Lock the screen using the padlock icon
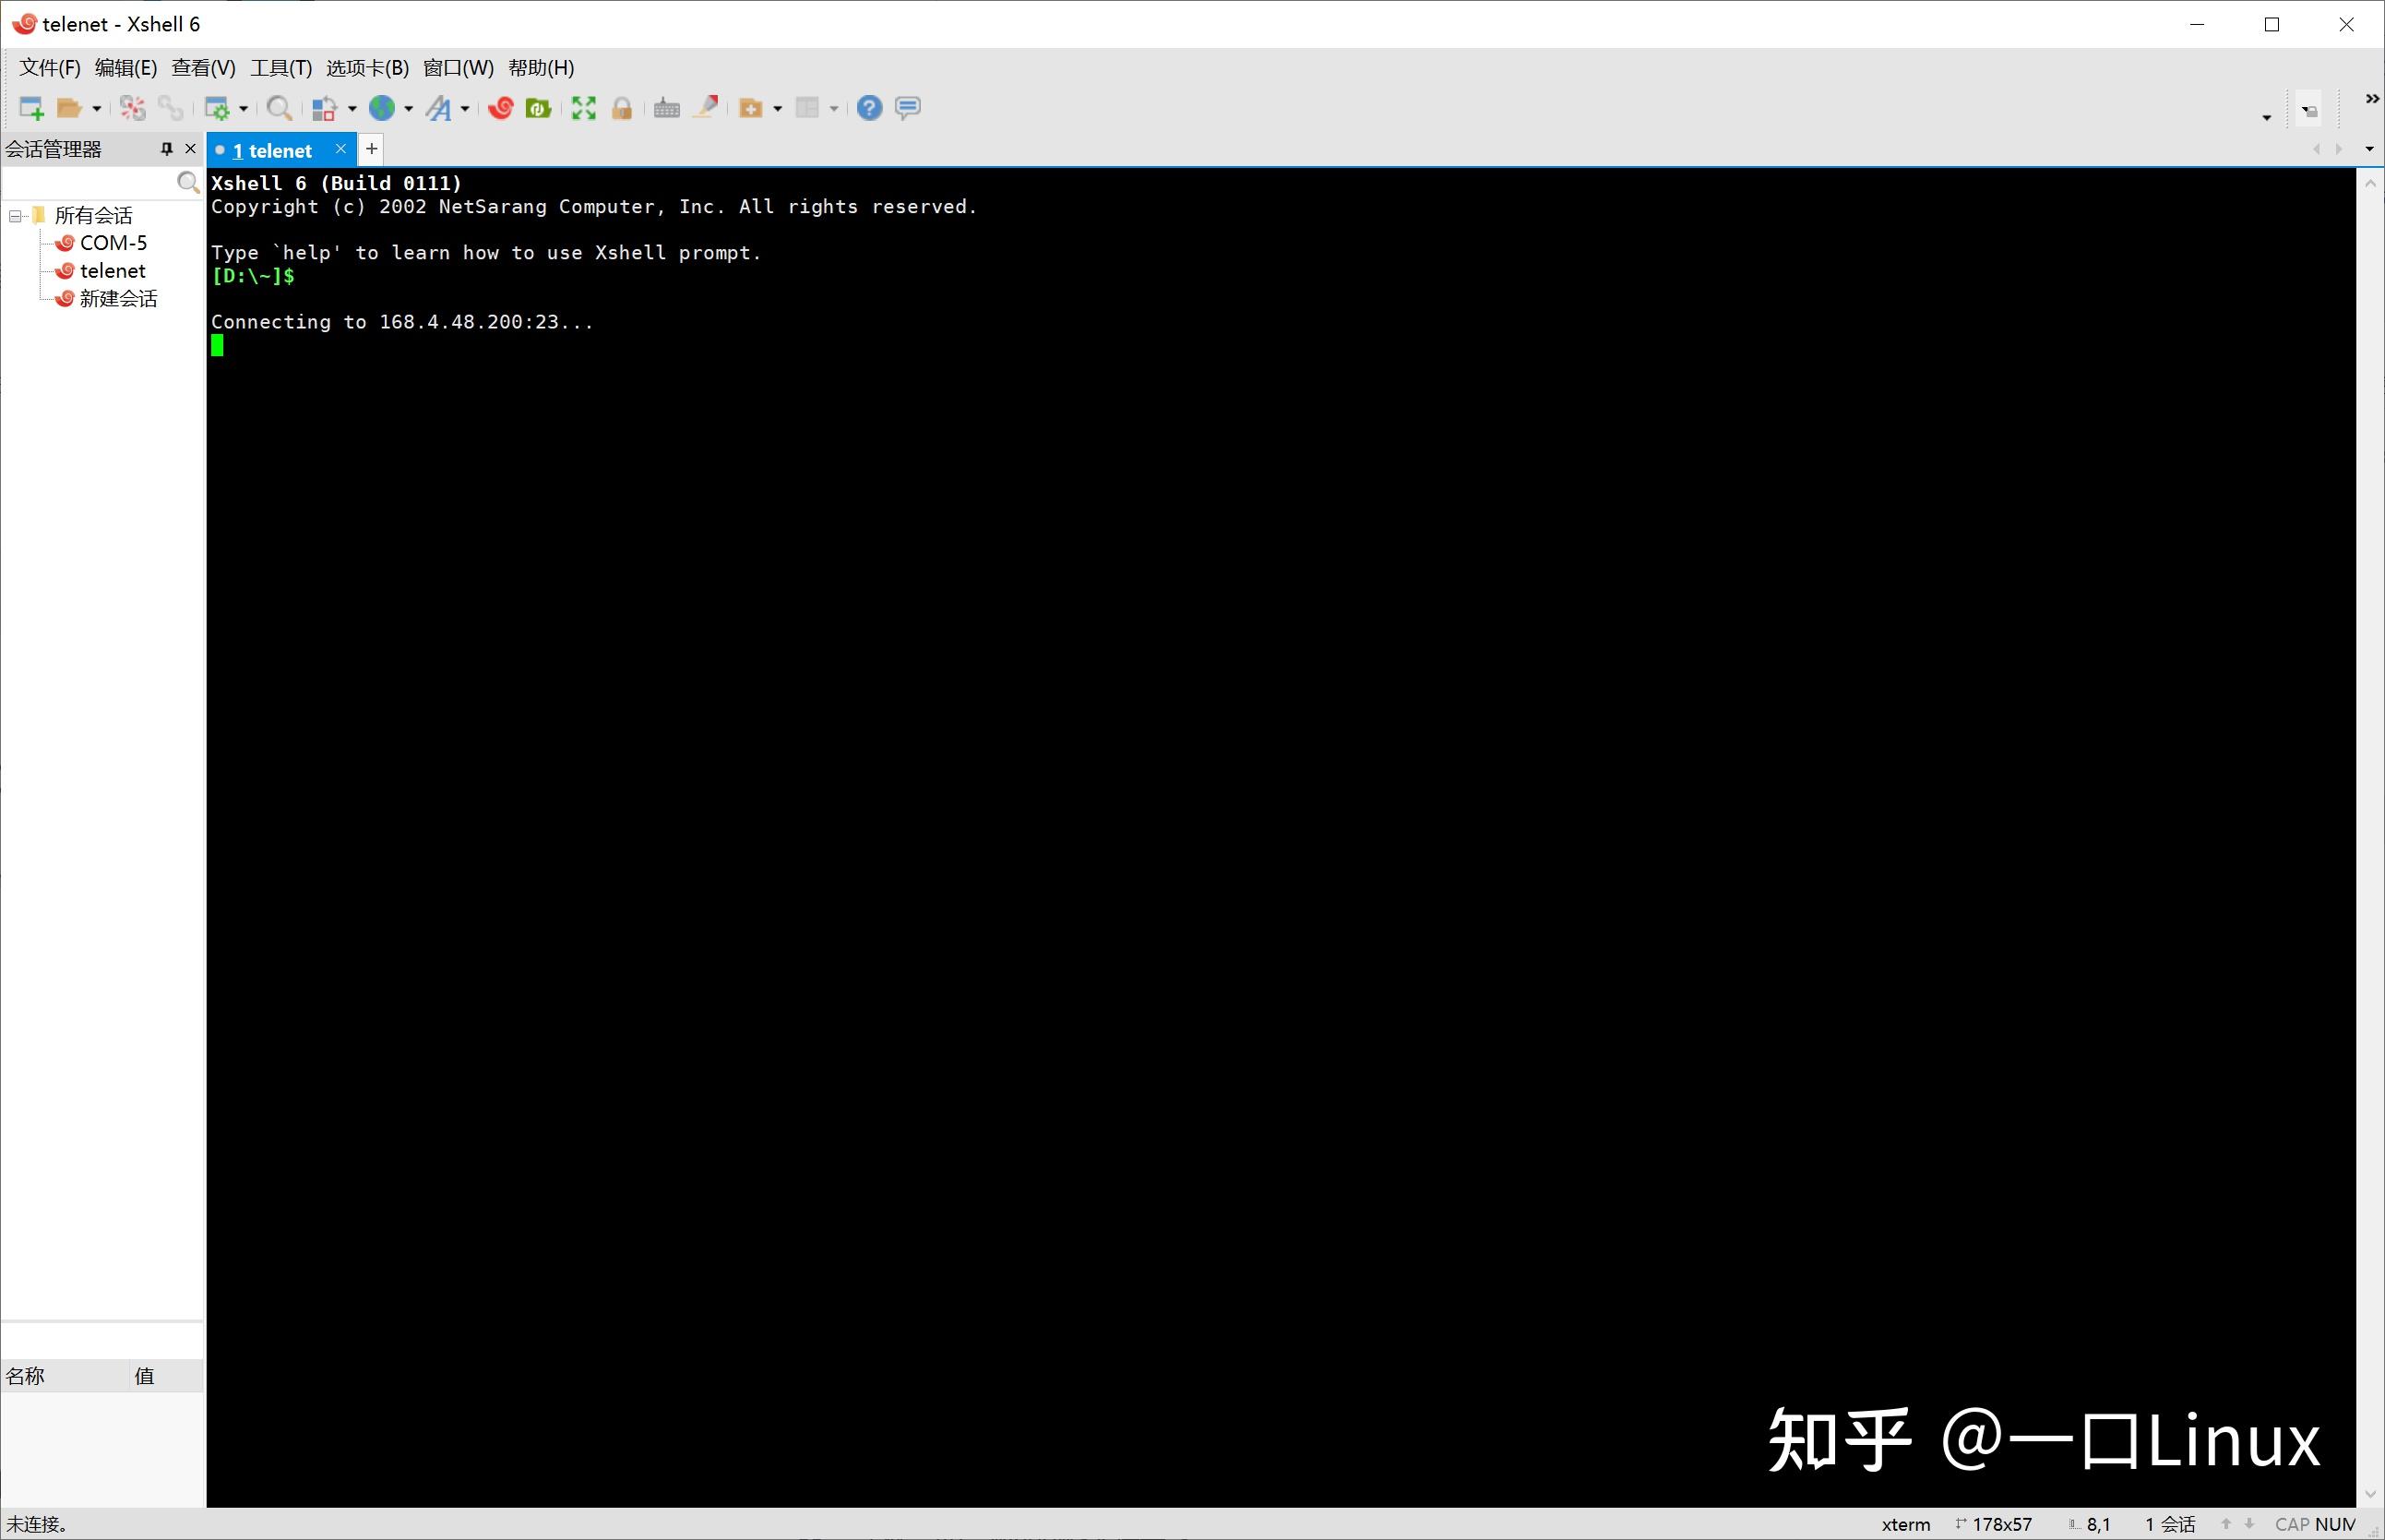 (x=622, y=107)
